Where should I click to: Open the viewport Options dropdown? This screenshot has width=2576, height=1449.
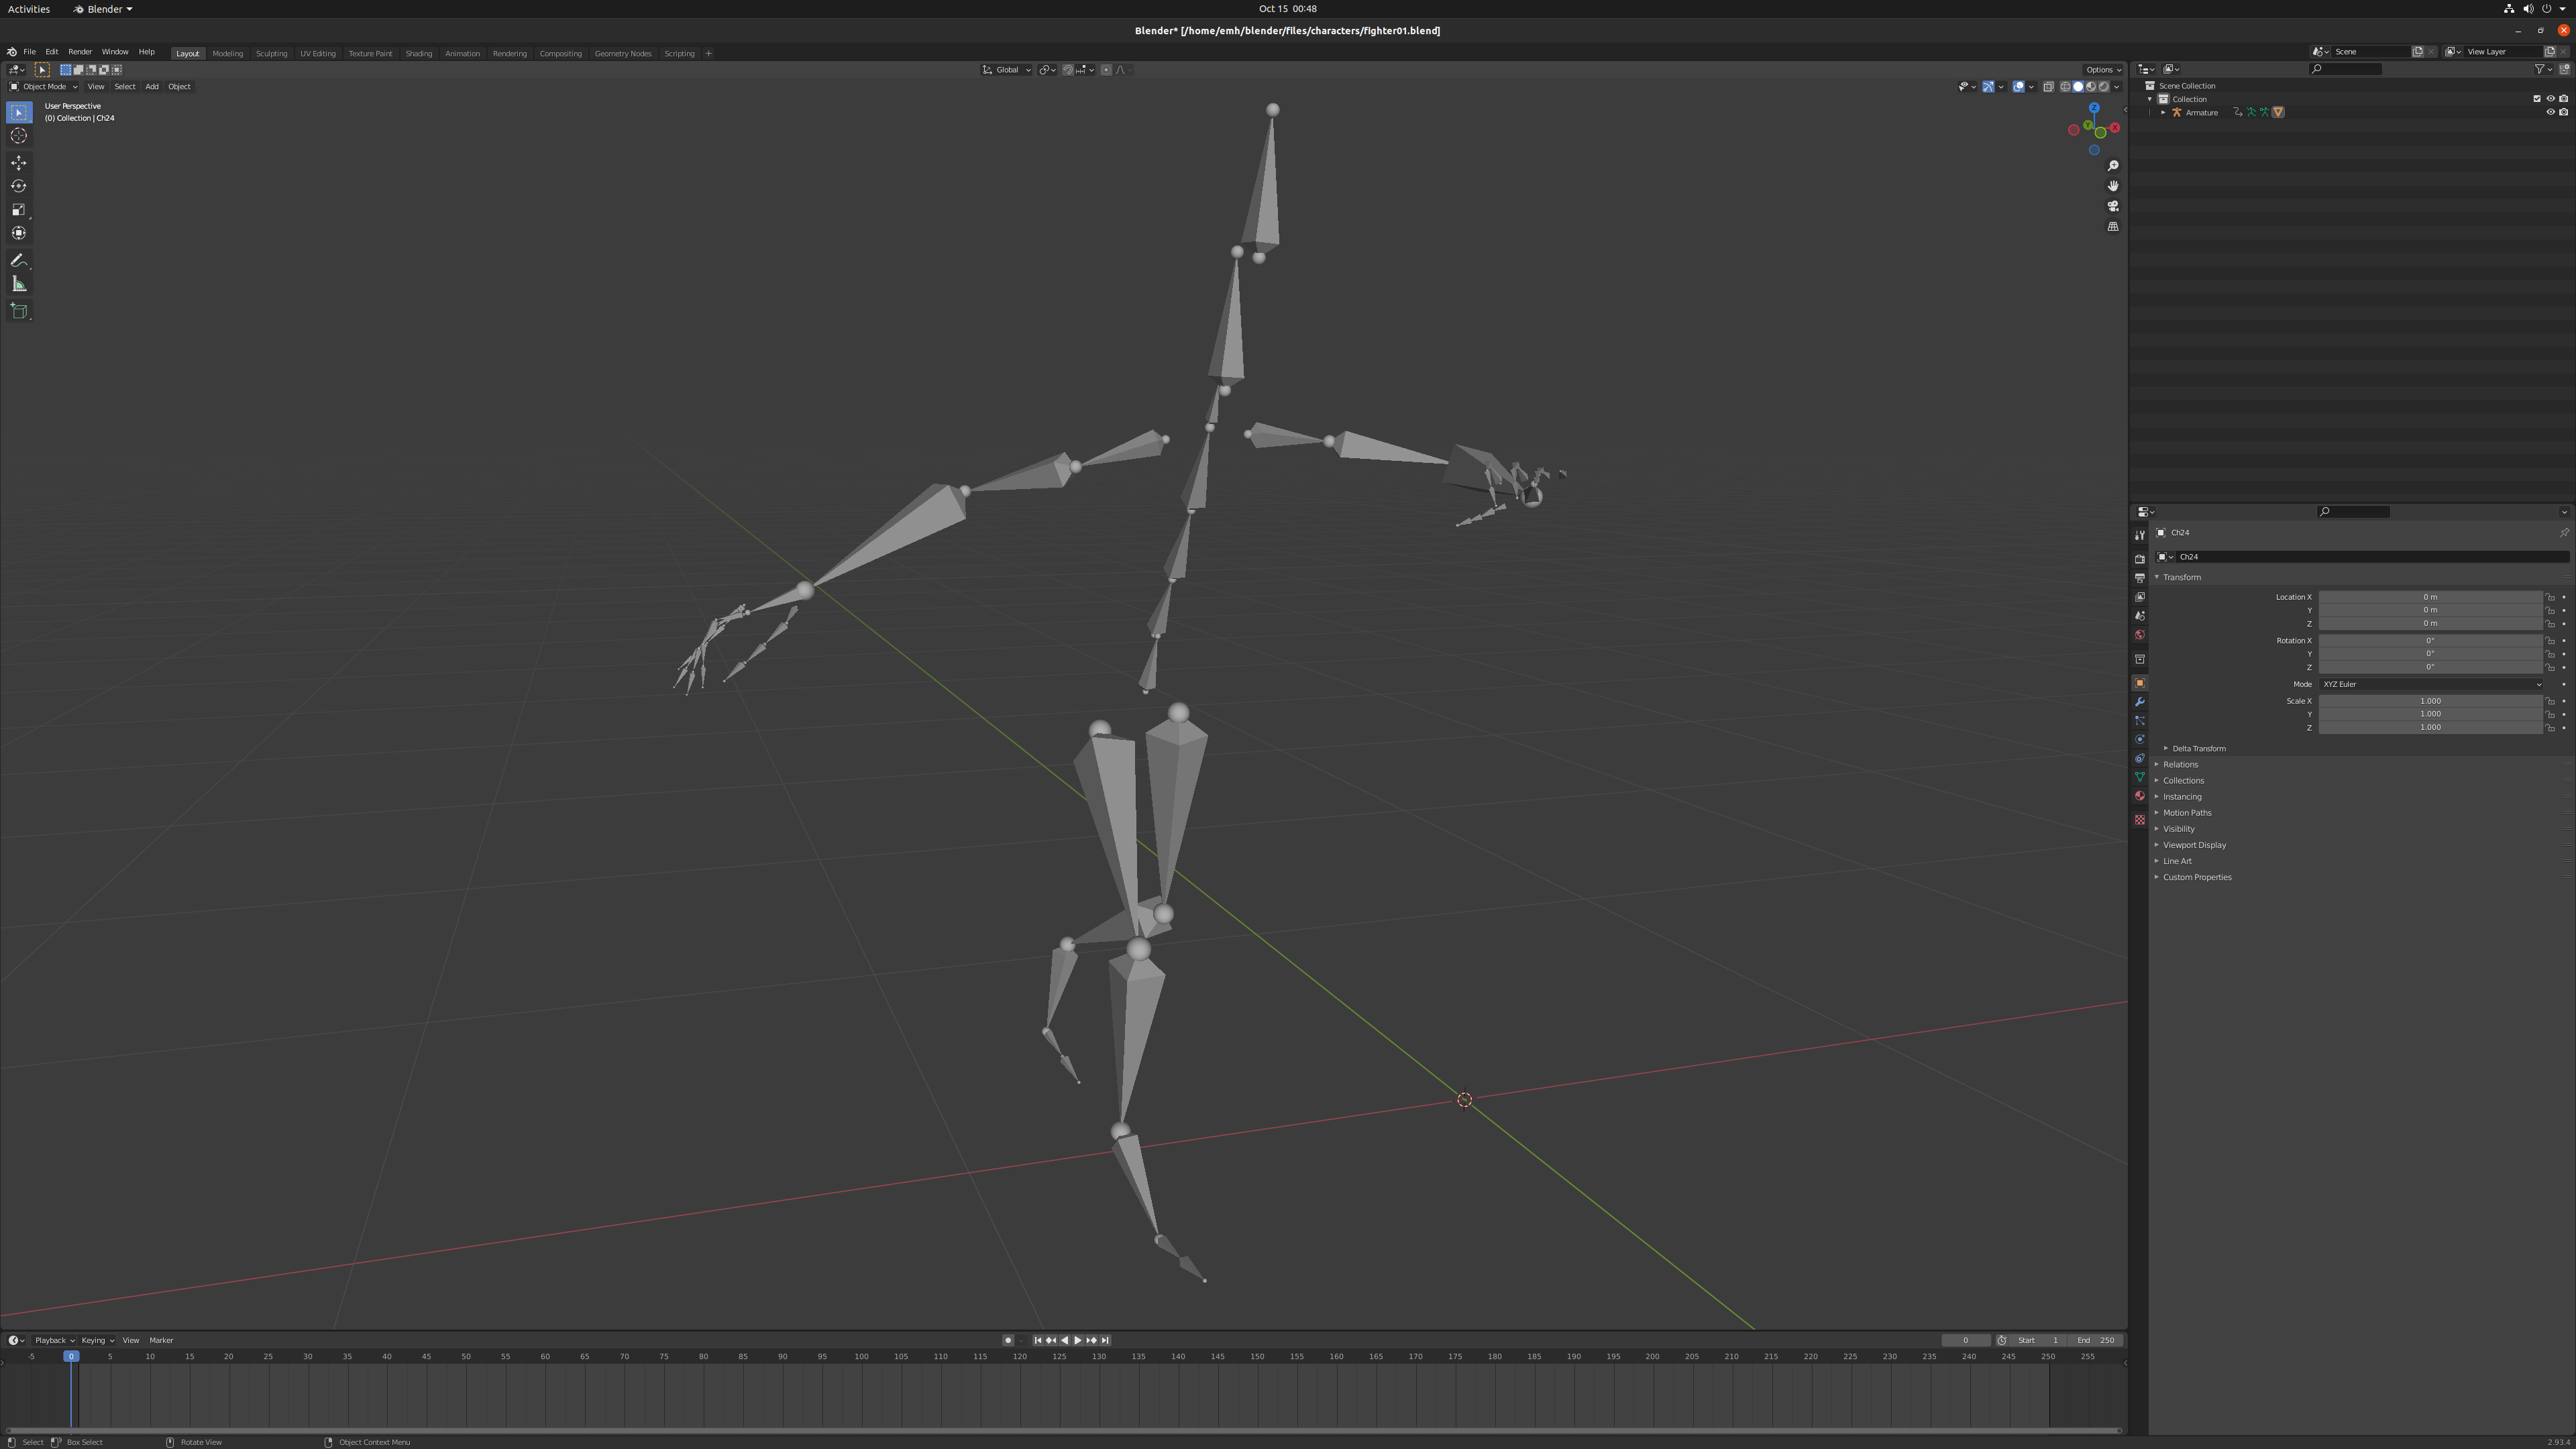coord(2103,70)
